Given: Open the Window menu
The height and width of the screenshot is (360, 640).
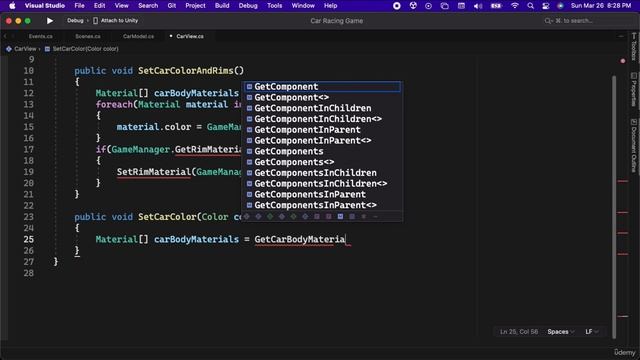Looking at the screenshot, I should [303, 6].
